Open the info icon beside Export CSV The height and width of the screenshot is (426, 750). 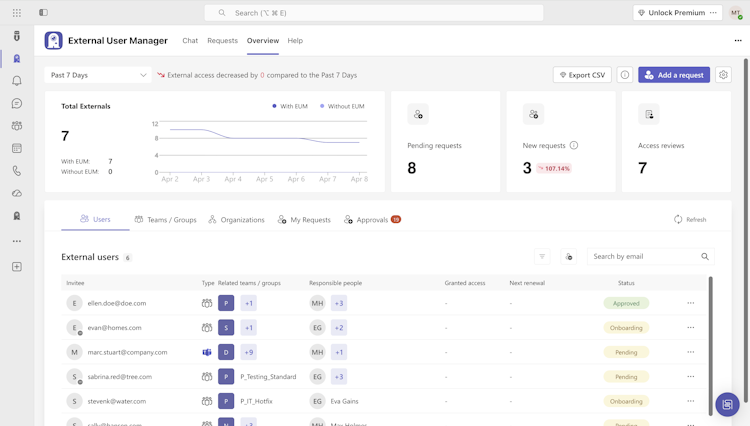pyautogui.click(x=625, y=75)
